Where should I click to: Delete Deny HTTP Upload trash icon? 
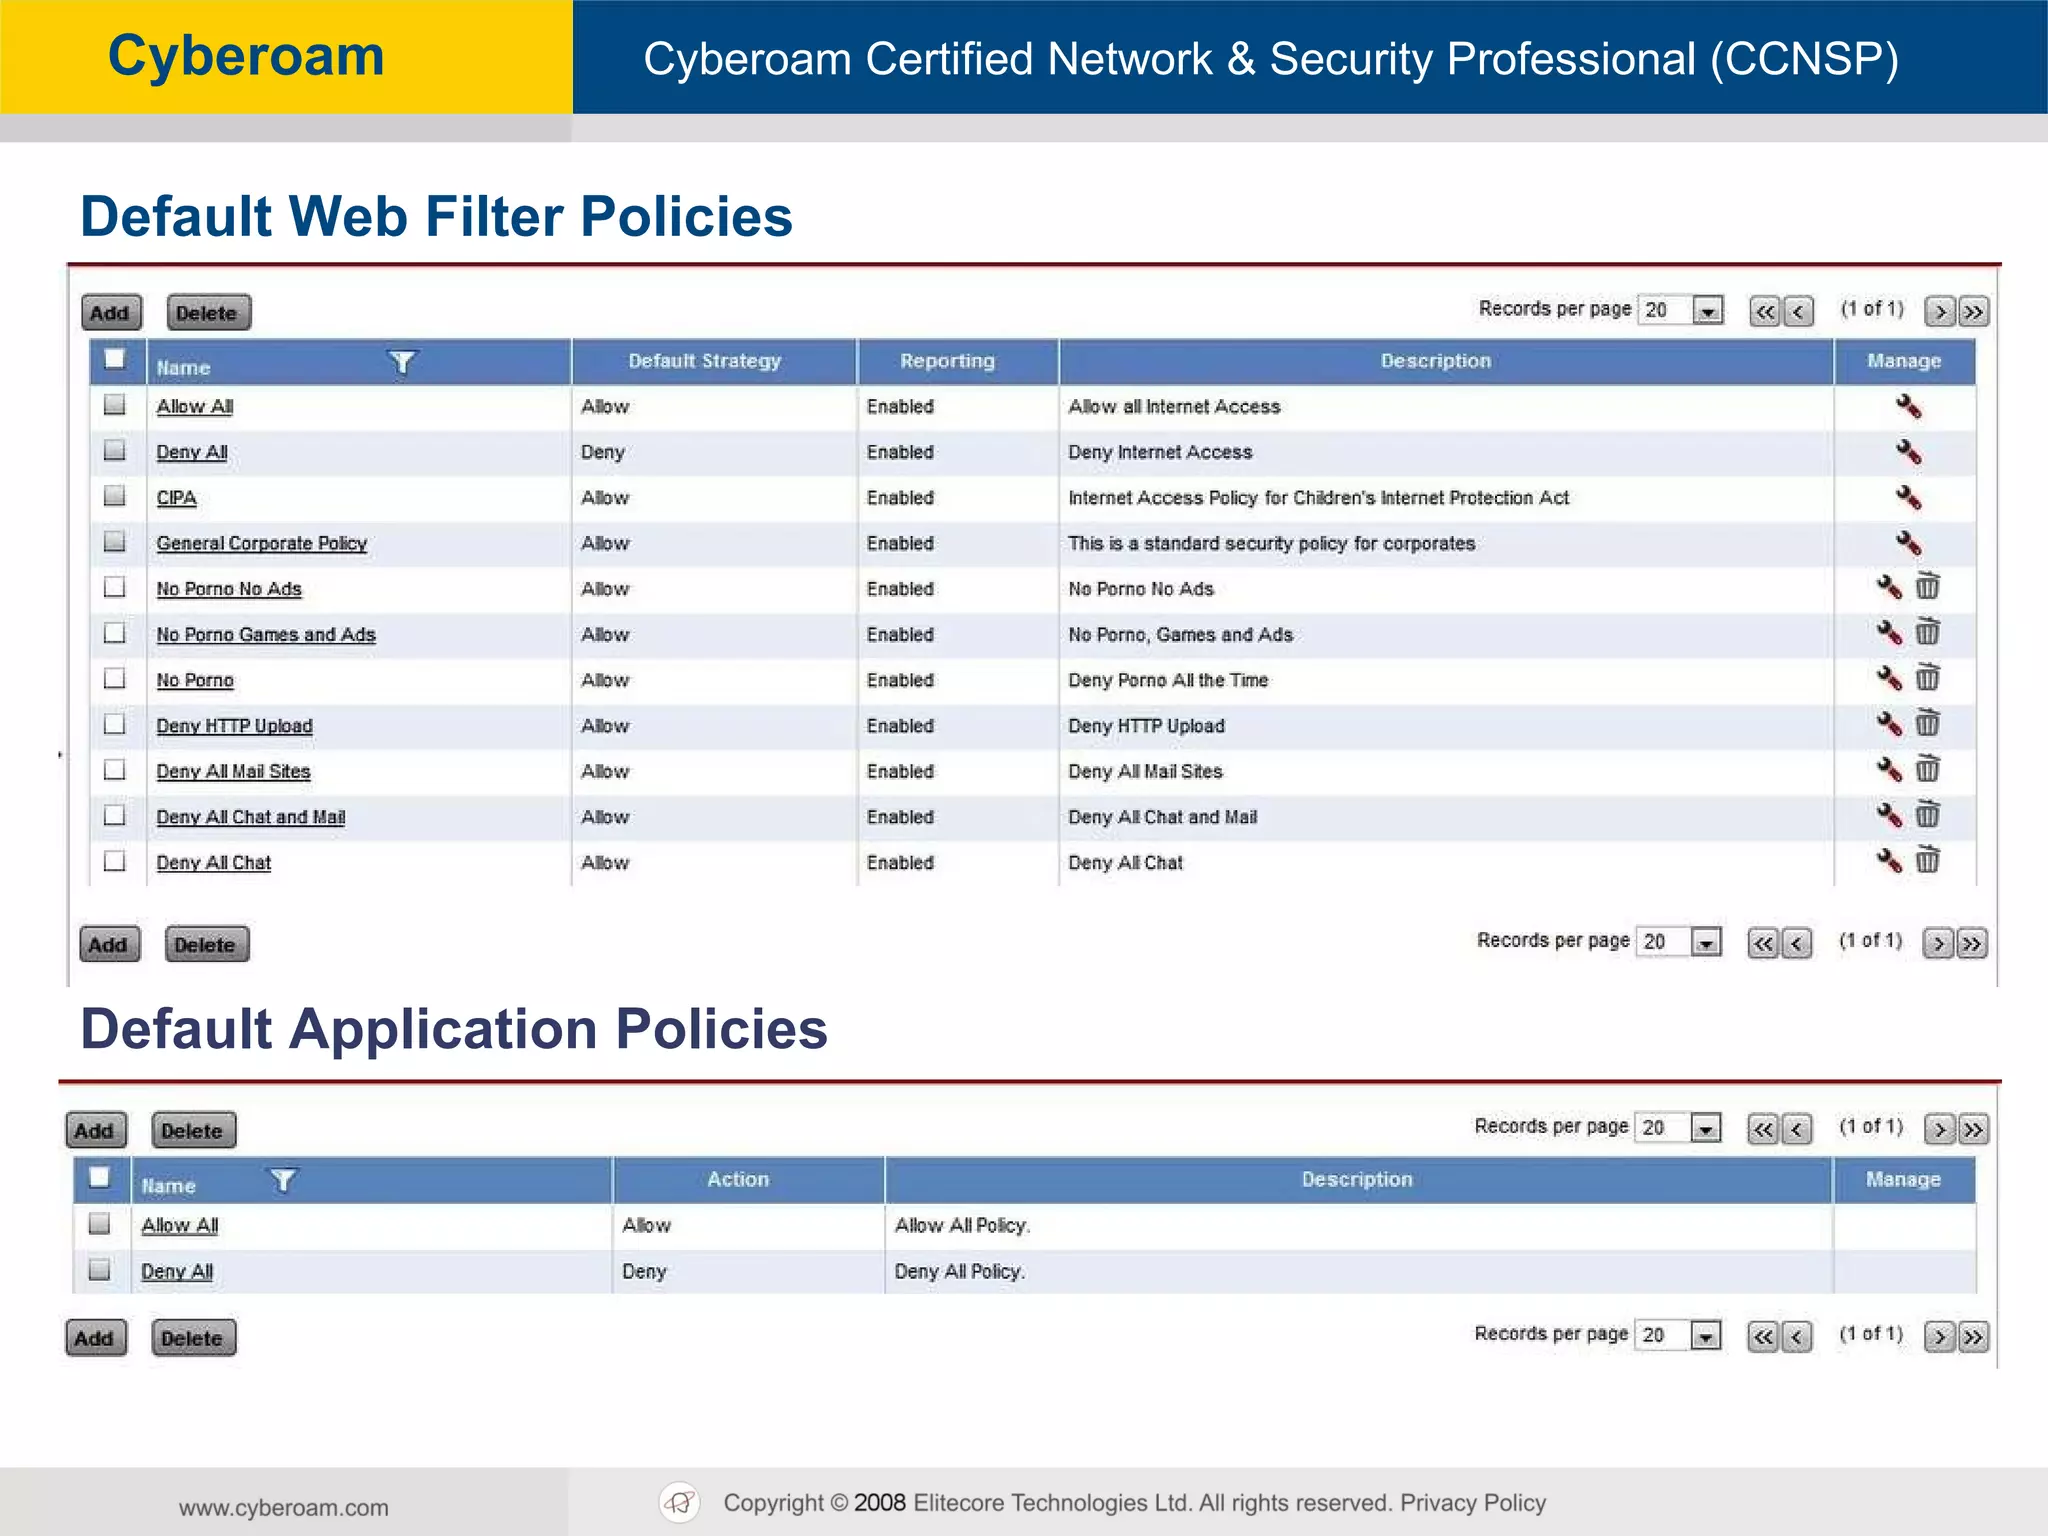tap(1927, 723)
